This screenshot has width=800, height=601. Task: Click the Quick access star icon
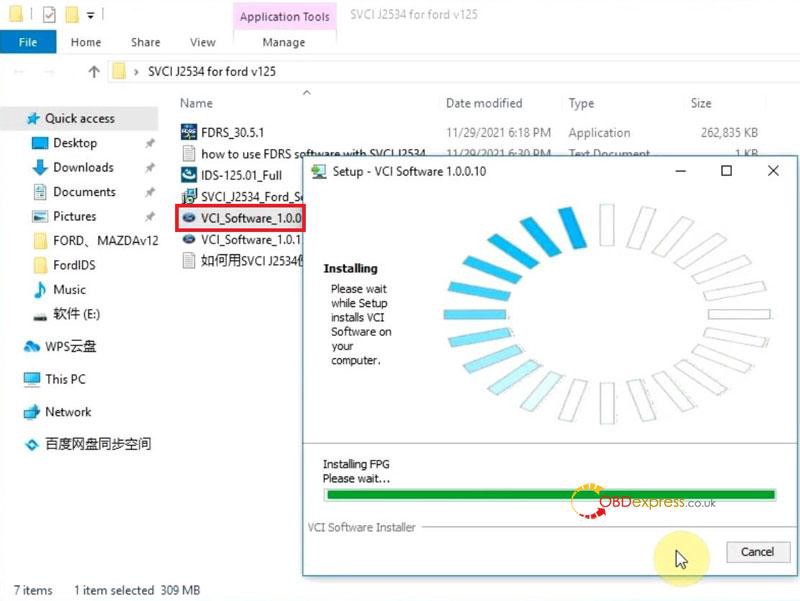click(33, 118)
